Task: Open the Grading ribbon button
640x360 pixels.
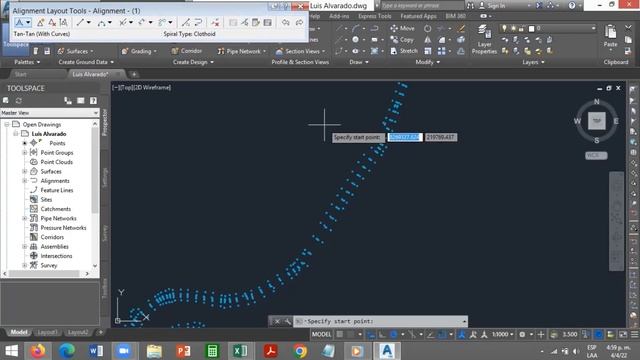Action: [x=139, y=51]
